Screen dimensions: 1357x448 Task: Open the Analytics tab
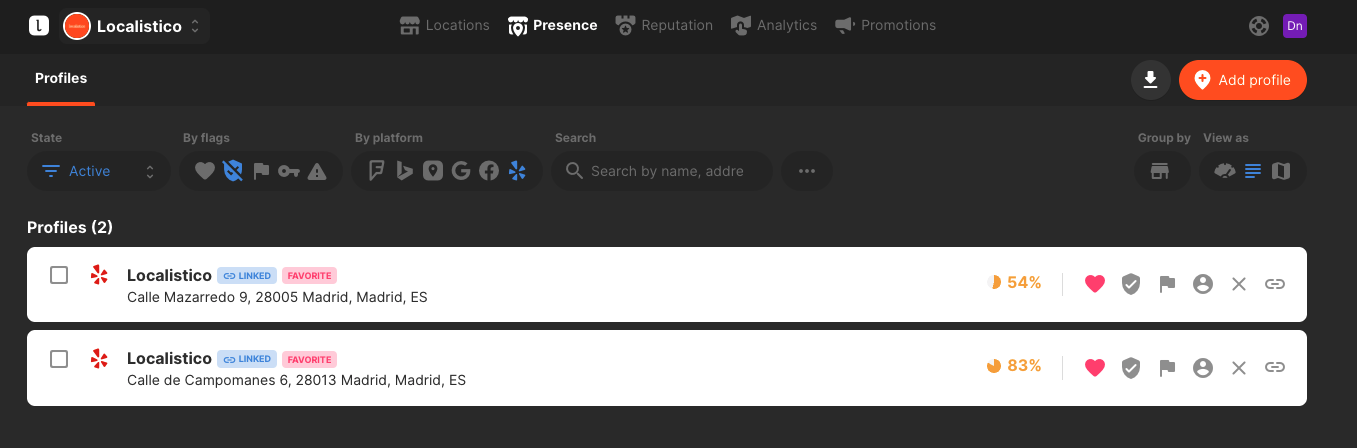(774, 25)
